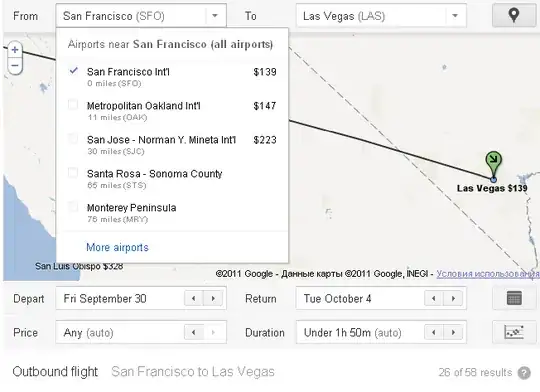Open the calendar view icon
Image resolution: width=540 pixels, height=392 pixels.
click(x=514, y=298)
